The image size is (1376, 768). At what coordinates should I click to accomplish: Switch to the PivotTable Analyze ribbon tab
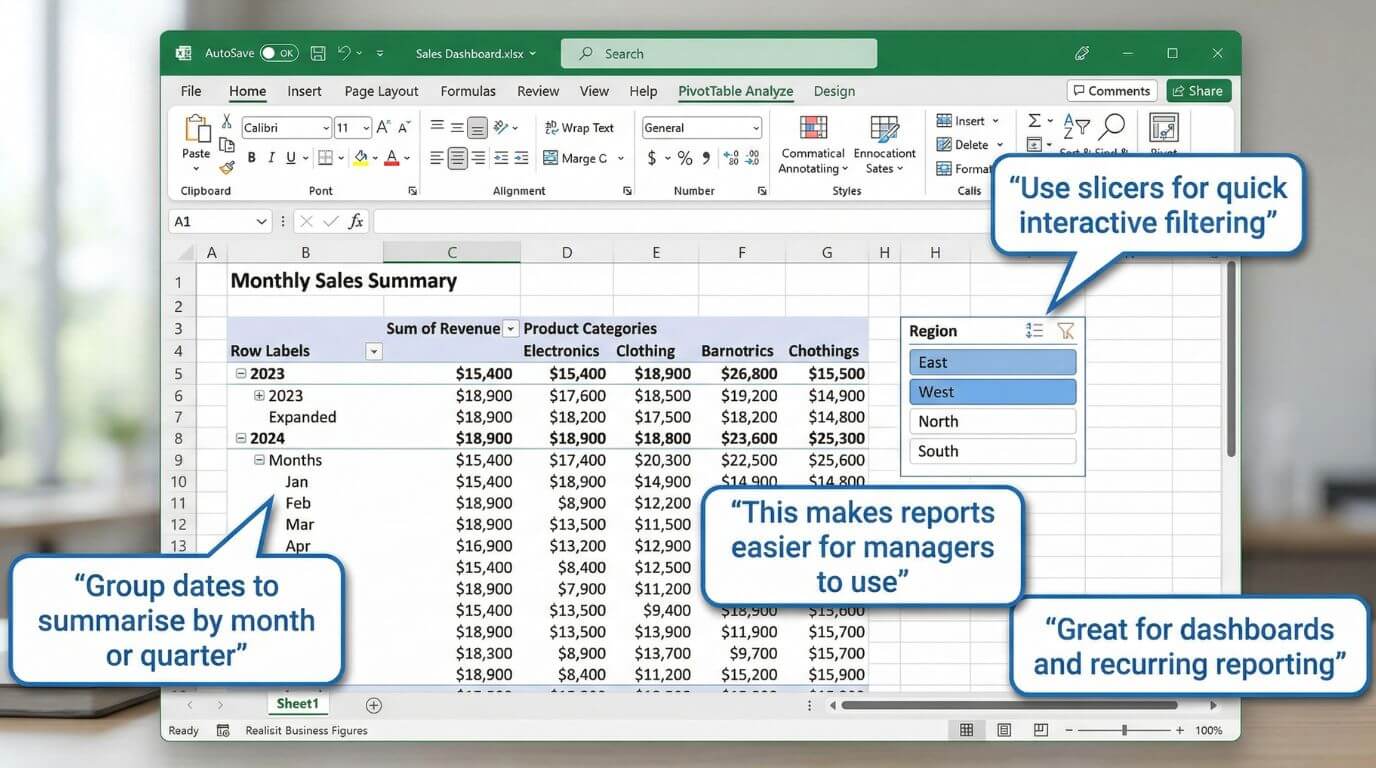(735, 91)
